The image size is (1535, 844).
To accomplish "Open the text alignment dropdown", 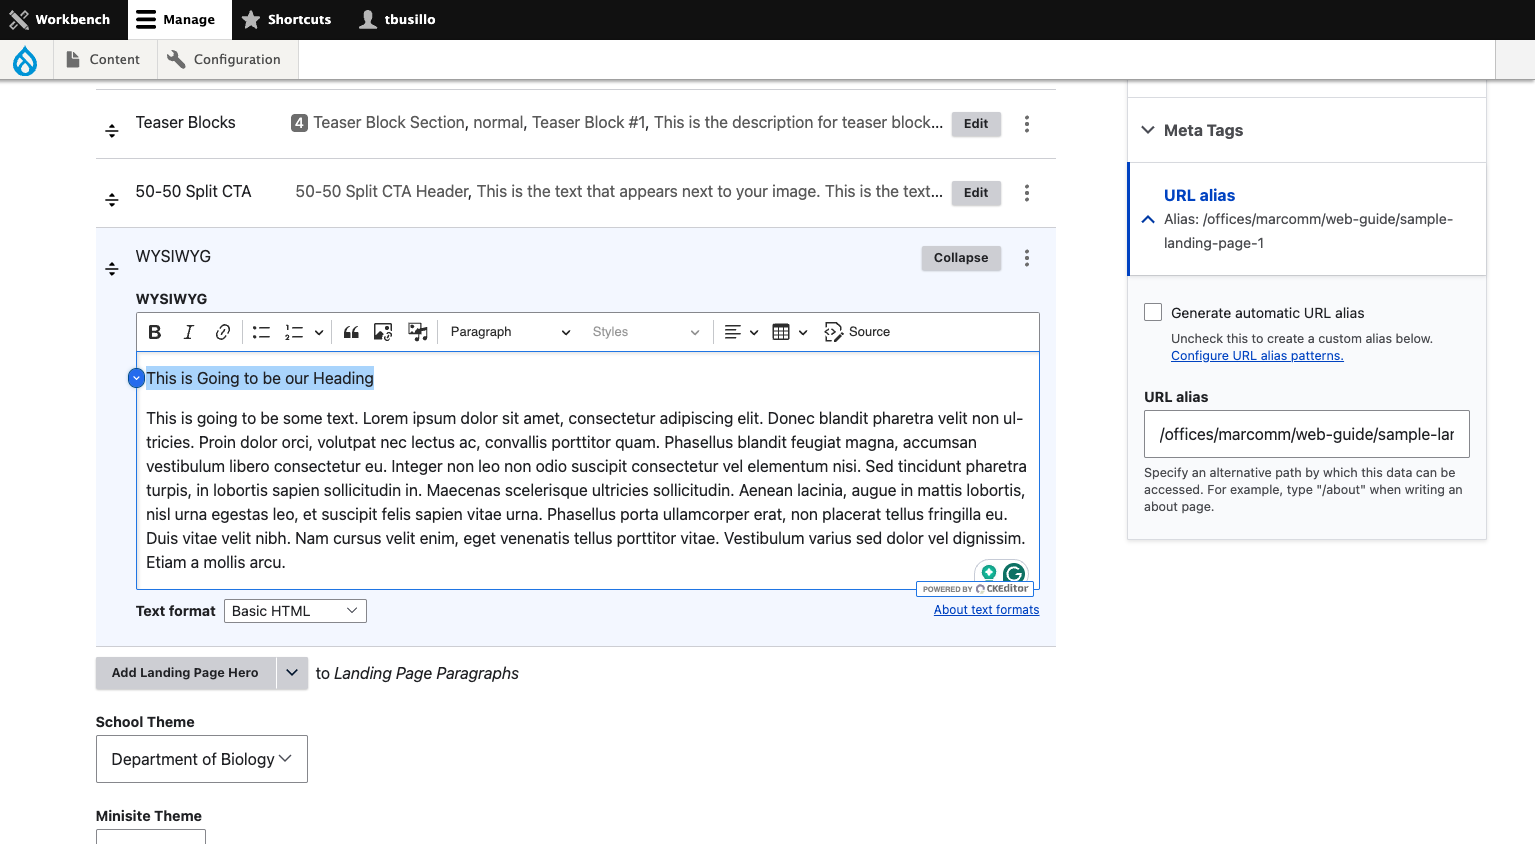I will [x=741, y=332].
